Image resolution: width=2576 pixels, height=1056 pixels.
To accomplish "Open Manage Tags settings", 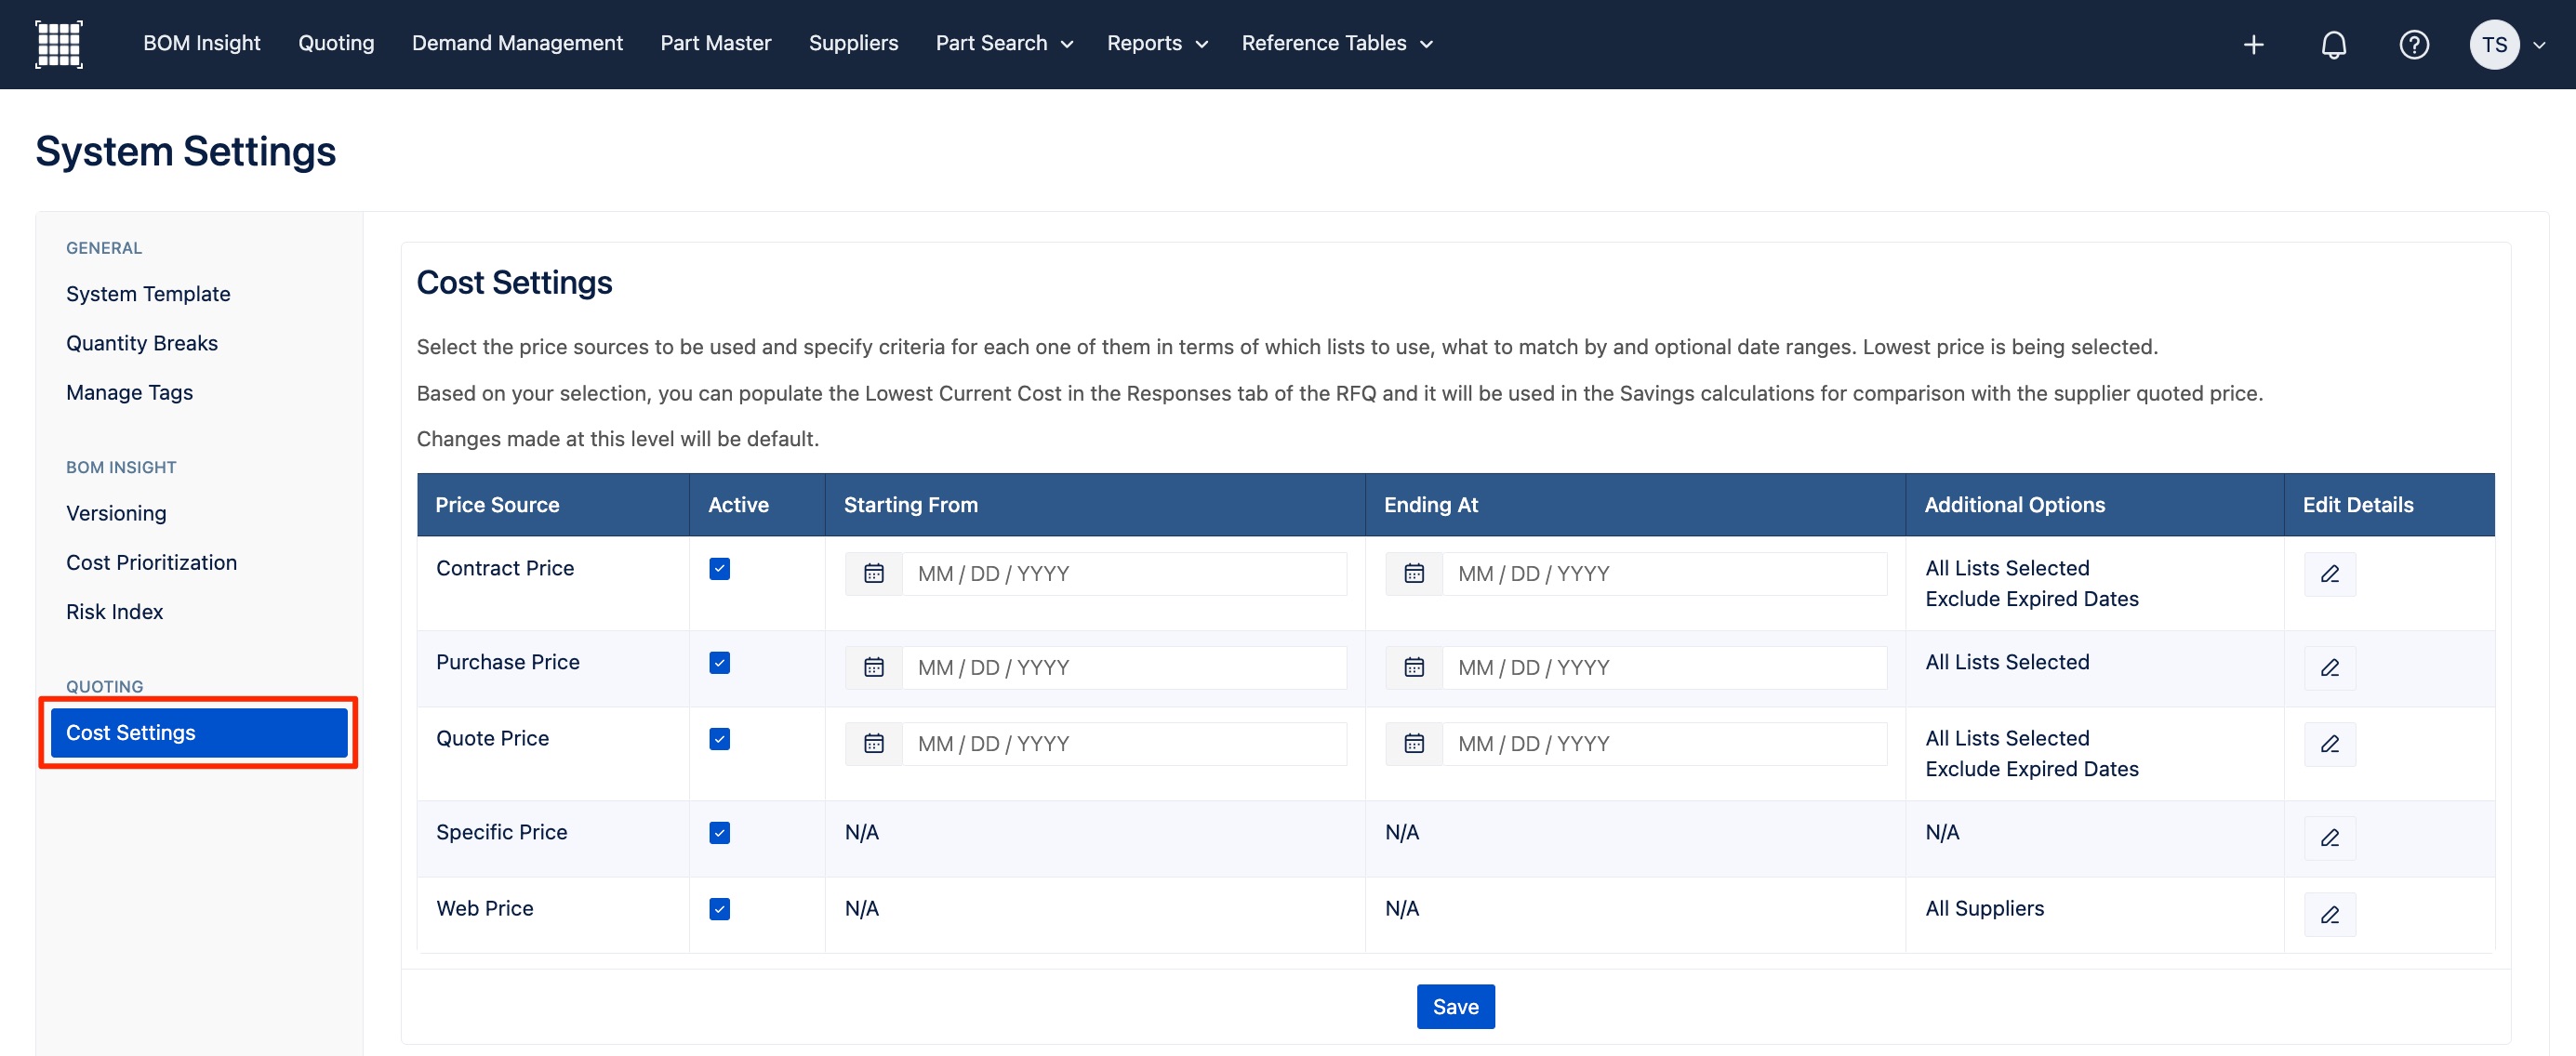I will pos(129,392).
